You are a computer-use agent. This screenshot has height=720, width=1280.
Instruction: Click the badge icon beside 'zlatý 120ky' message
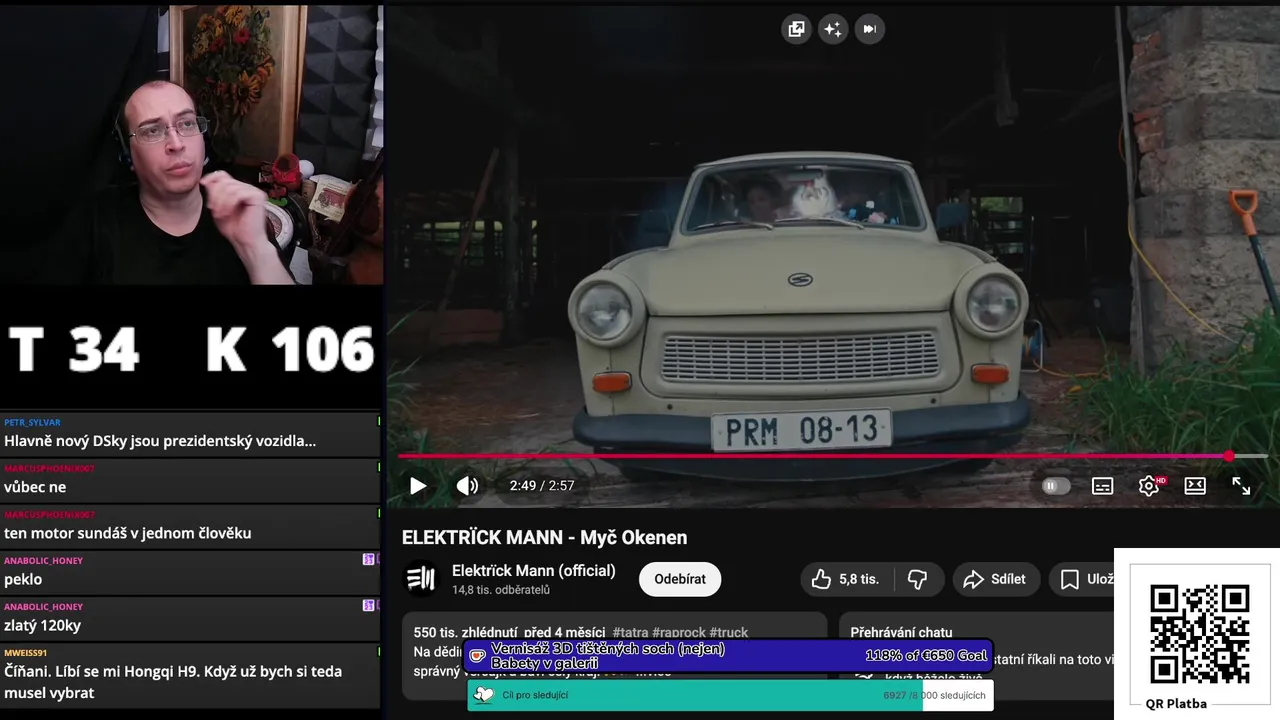click(x=368, y=605)
